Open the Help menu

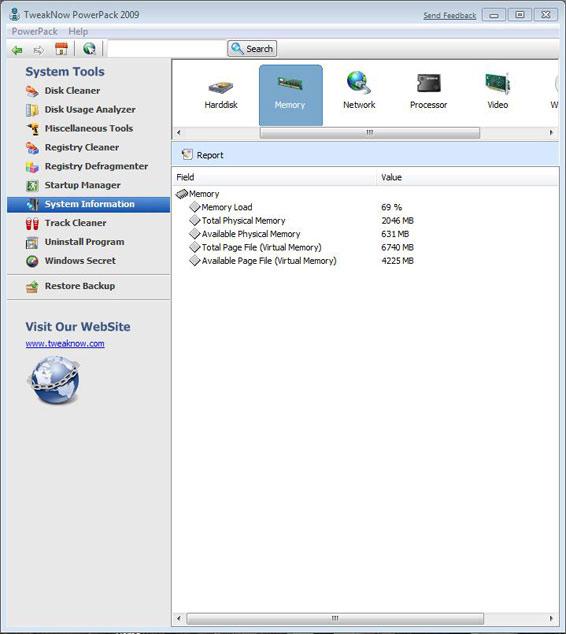tap(78, 32)
